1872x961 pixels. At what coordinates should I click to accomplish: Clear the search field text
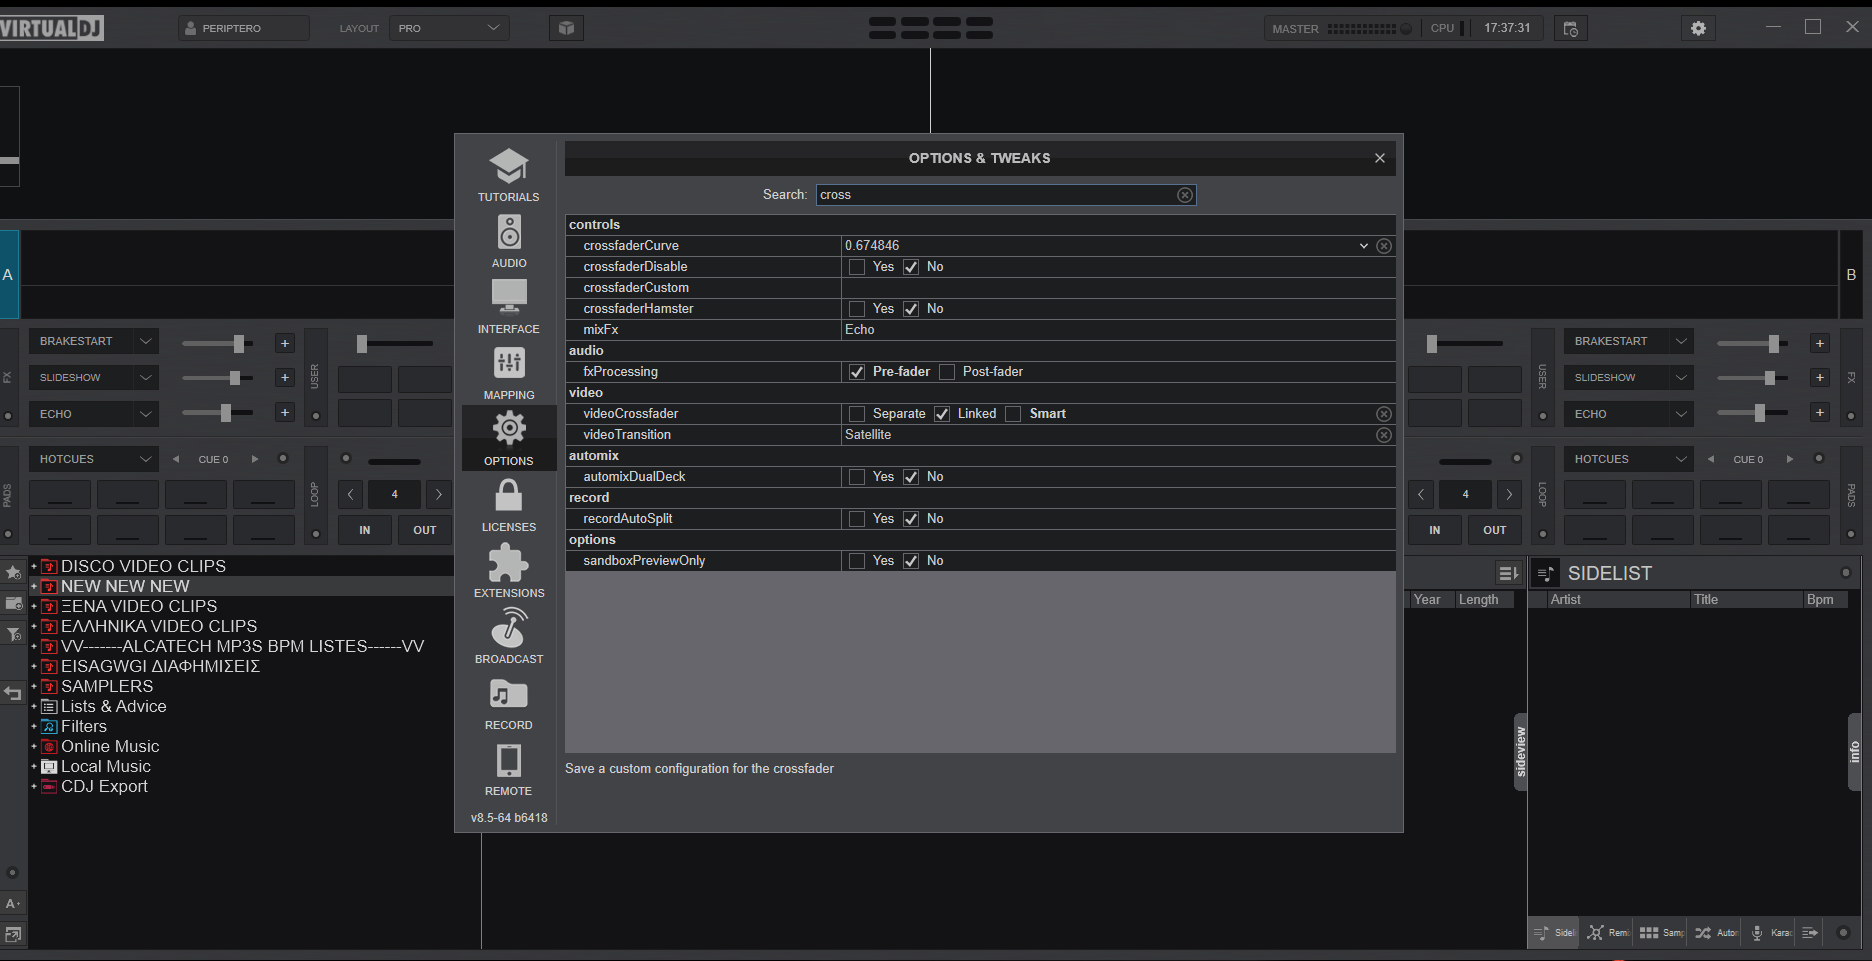pyautogui.click(x=1185, y=195)
